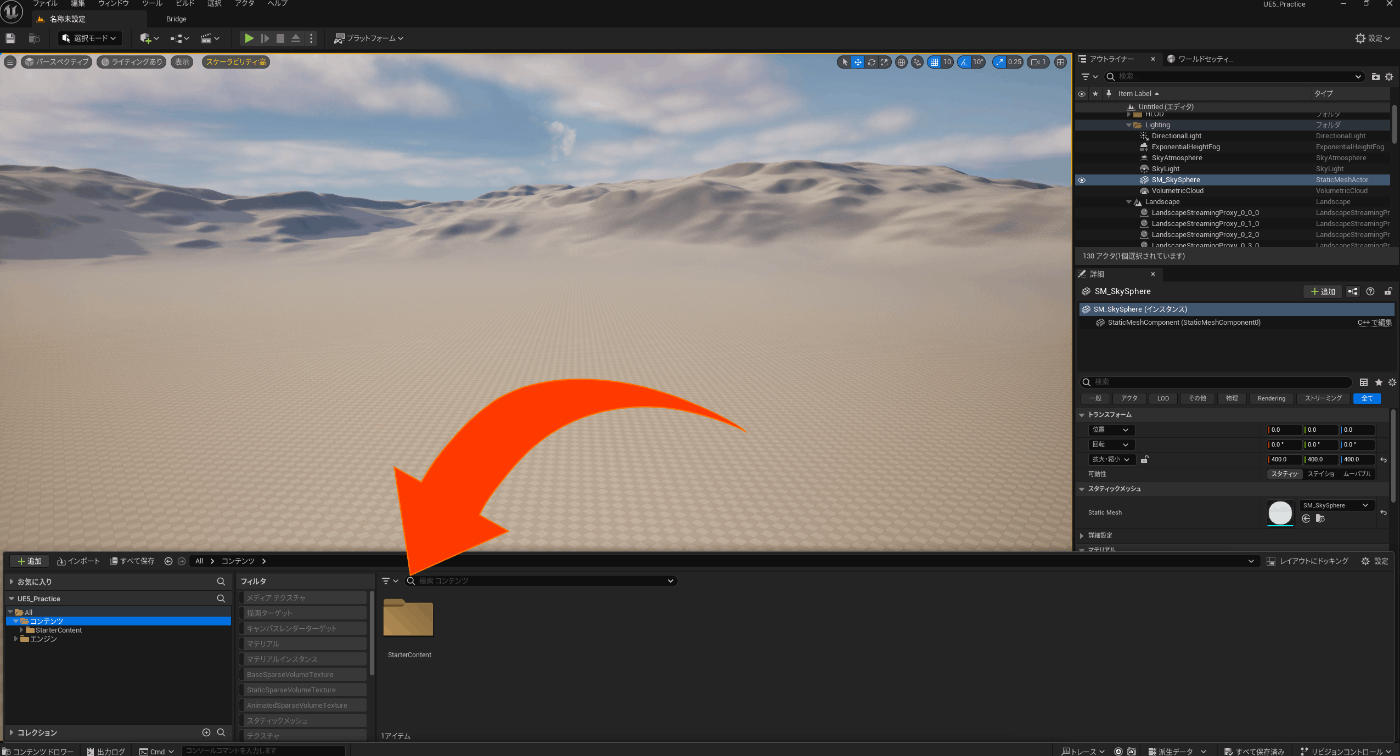This screenshot has height=756, width=1400.
Task: Click the 表示 show flags button
Action: pyautogui.click(x=181, y=62)
